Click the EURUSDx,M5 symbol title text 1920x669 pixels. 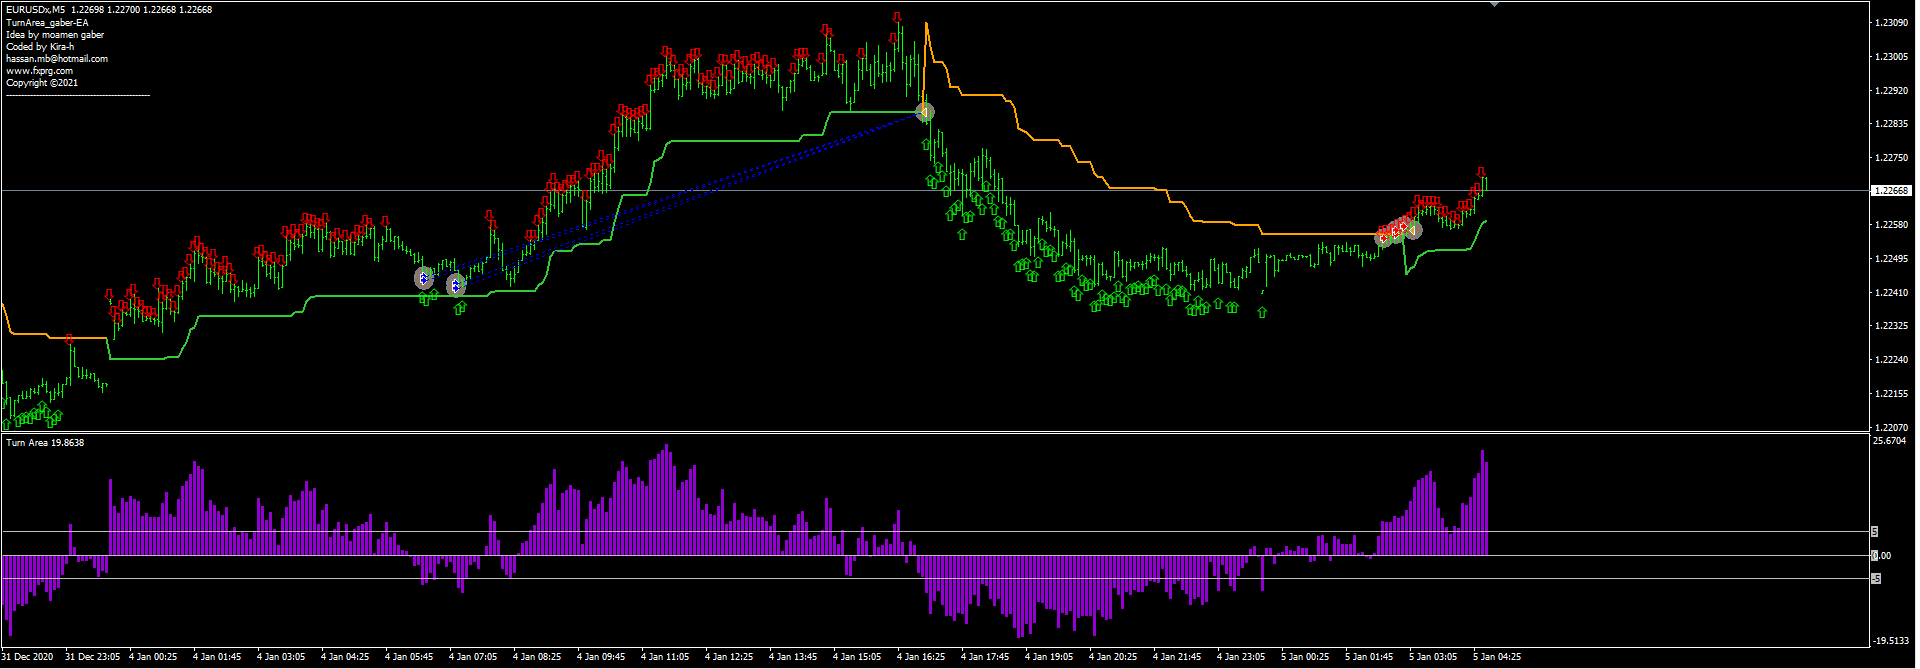point(36,10)
